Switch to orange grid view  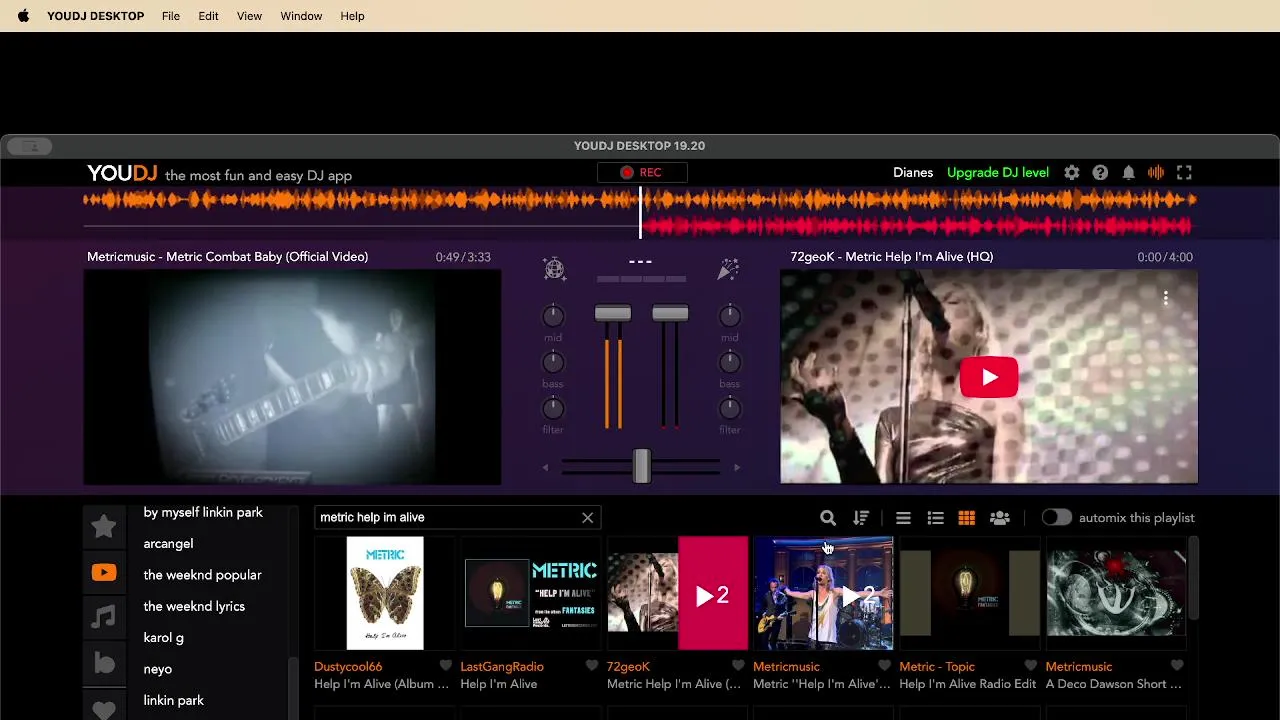966,518
